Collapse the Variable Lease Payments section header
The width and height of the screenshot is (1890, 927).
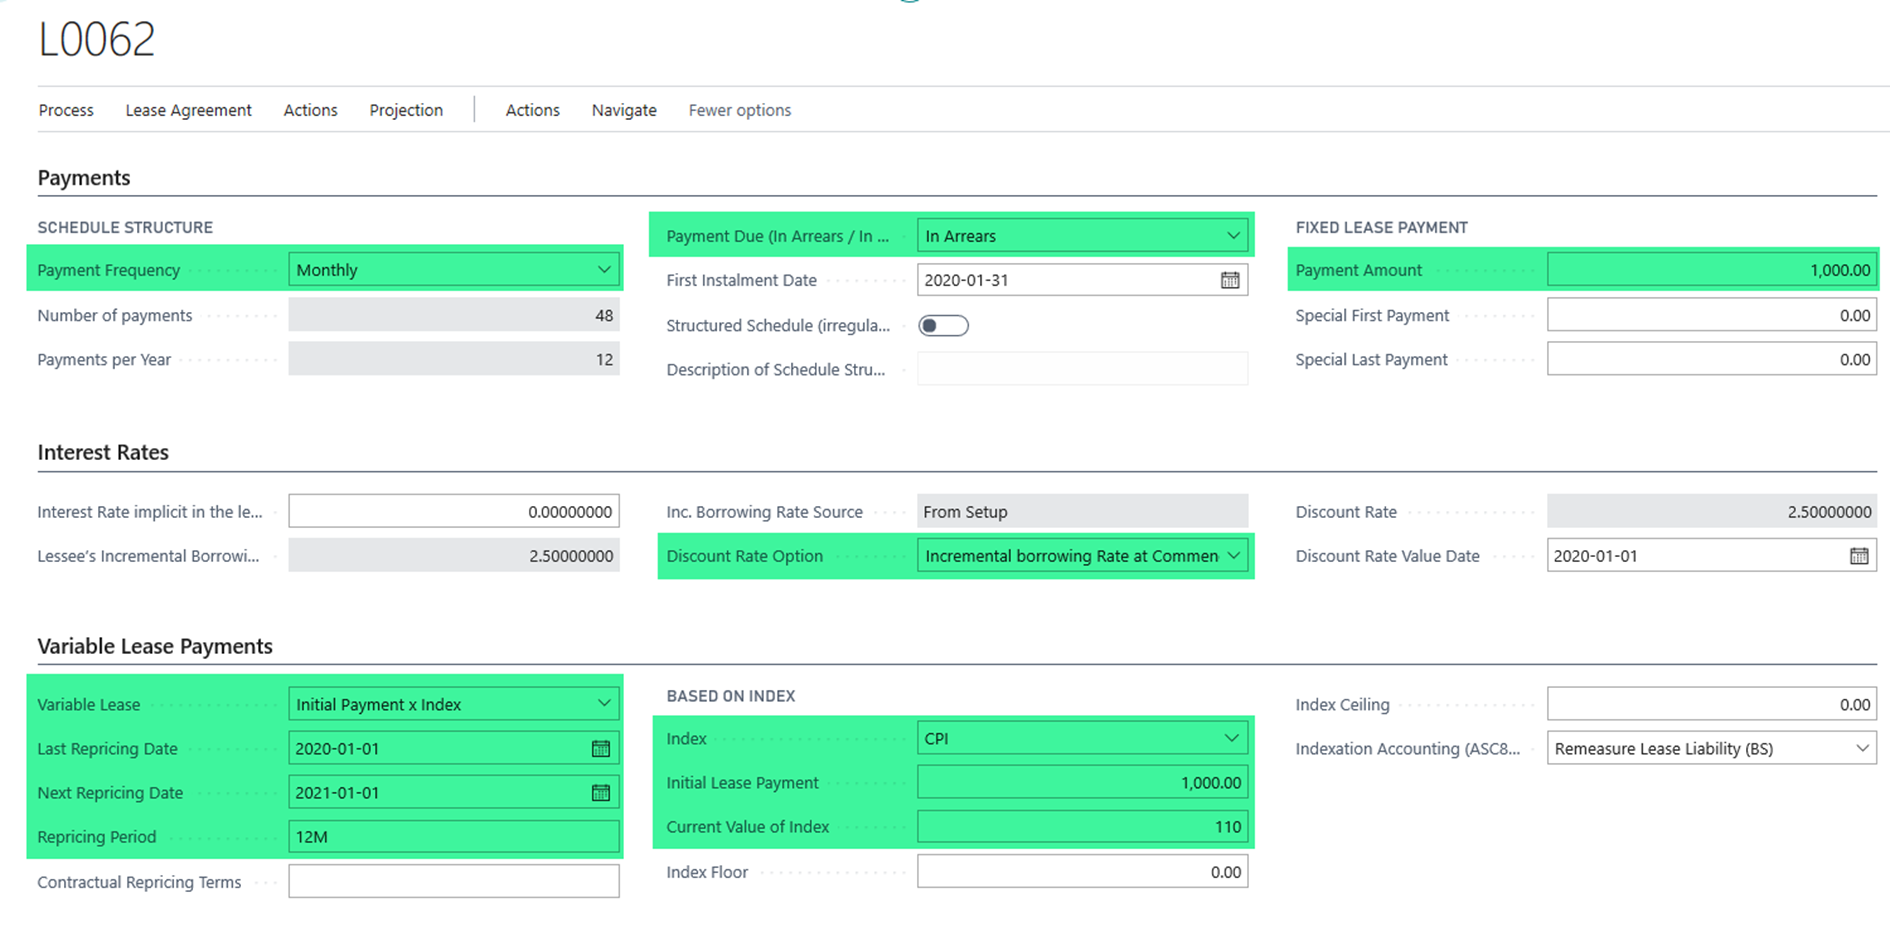coord(155,647)
